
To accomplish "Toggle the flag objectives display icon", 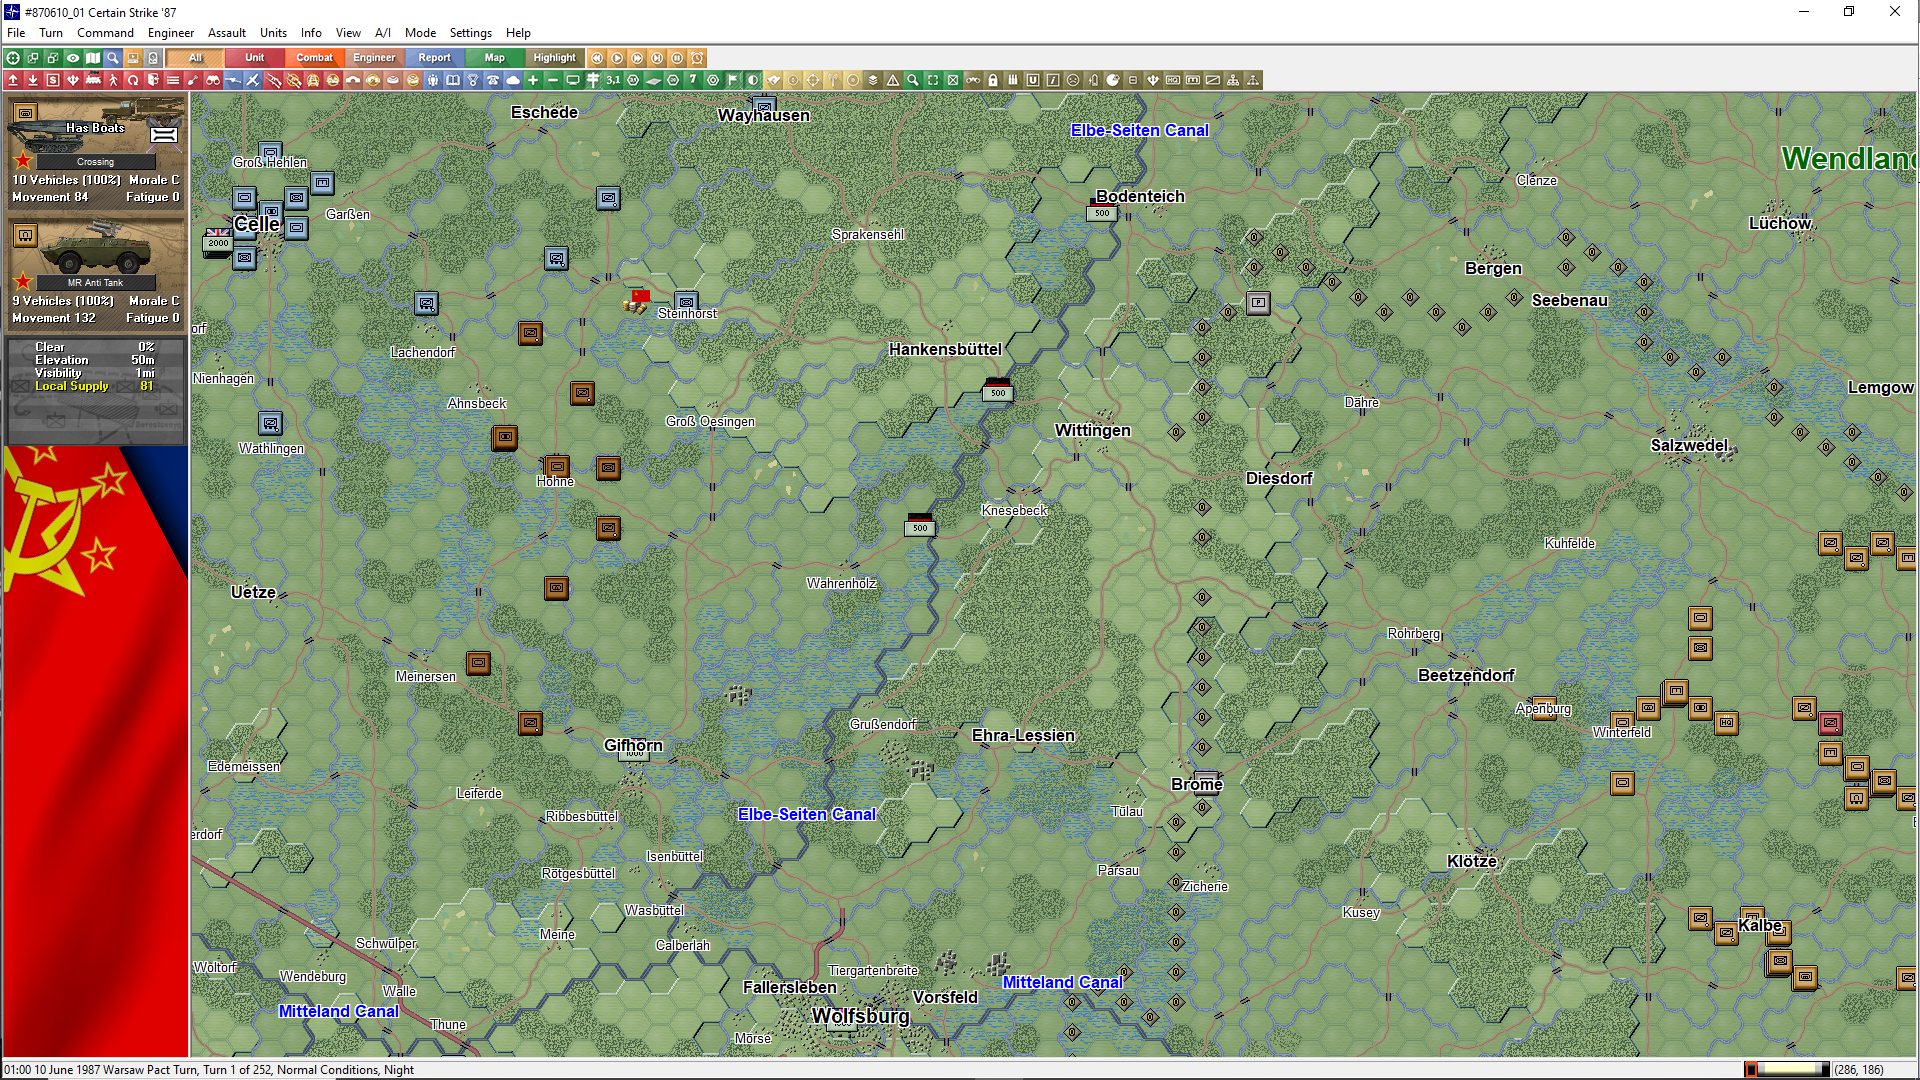I will click(x=733, y=80).
